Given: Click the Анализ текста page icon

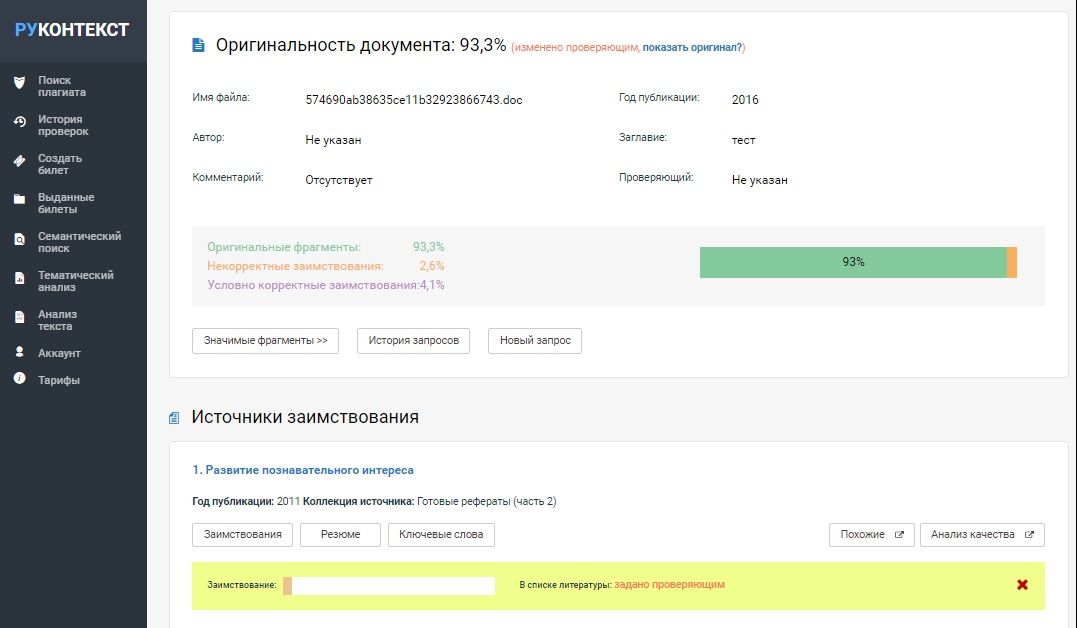Looking at the screenshot, I should click(x=19, y=317).
